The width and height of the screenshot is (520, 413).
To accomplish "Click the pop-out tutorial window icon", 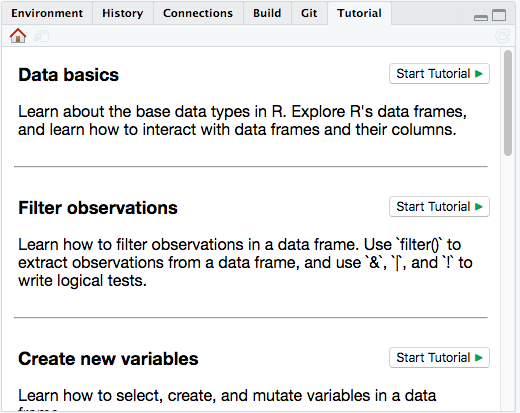I will 42,36.
